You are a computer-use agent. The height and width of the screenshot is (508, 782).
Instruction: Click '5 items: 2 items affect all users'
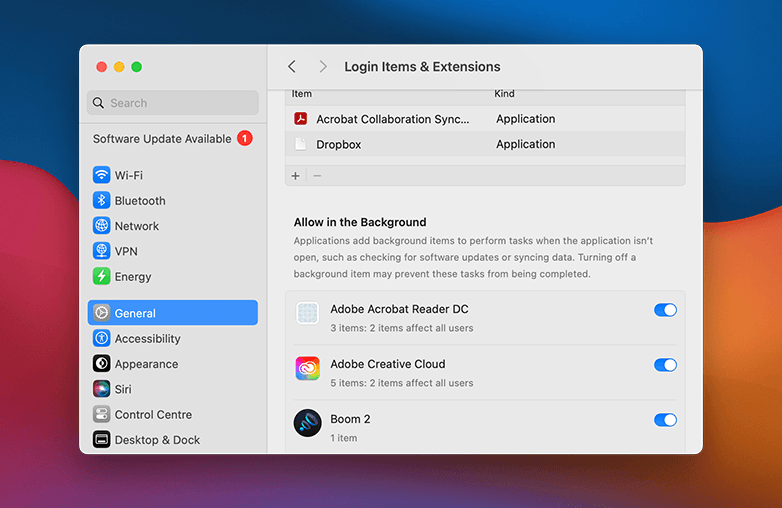[x=401, y=383]
